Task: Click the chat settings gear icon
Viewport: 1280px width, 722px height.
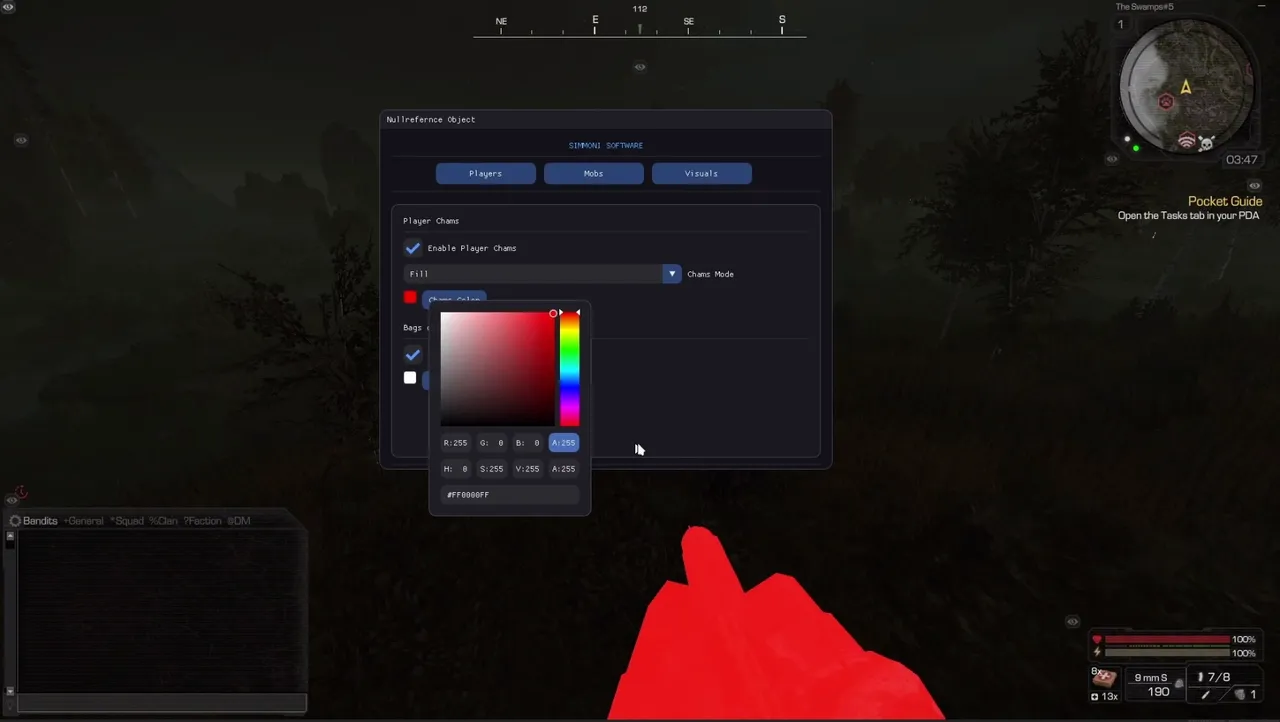Action: [15, 521]
